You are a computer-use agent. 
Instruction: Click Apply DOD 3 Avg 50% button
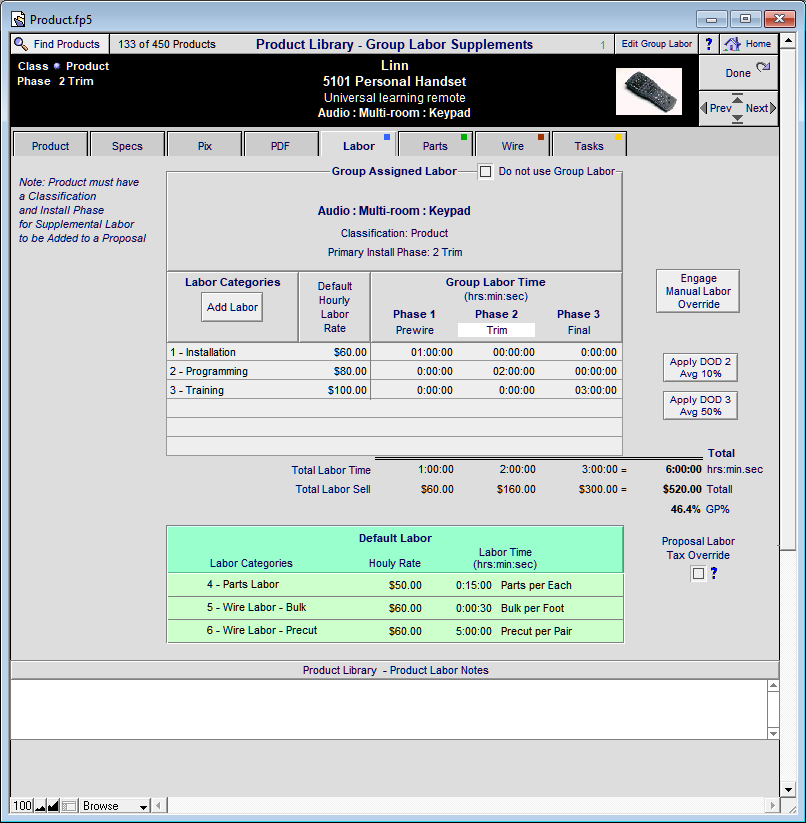click(700, 405)
